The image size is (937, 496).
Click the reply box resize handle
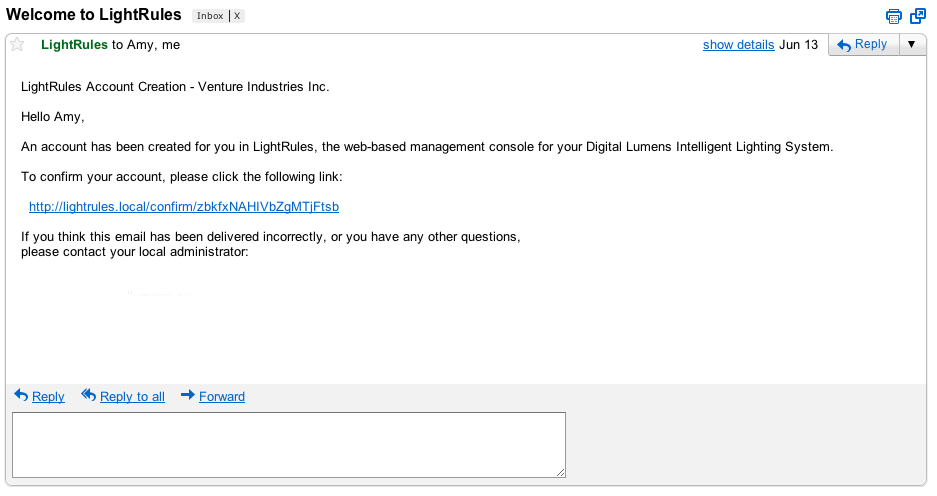[561, 472]
